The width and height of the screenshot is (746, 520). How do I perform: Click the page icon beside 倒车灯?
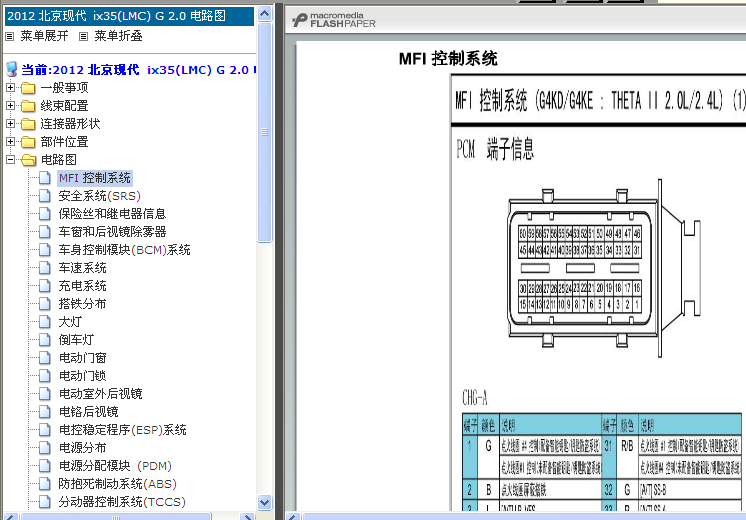(x=45, y=340)
